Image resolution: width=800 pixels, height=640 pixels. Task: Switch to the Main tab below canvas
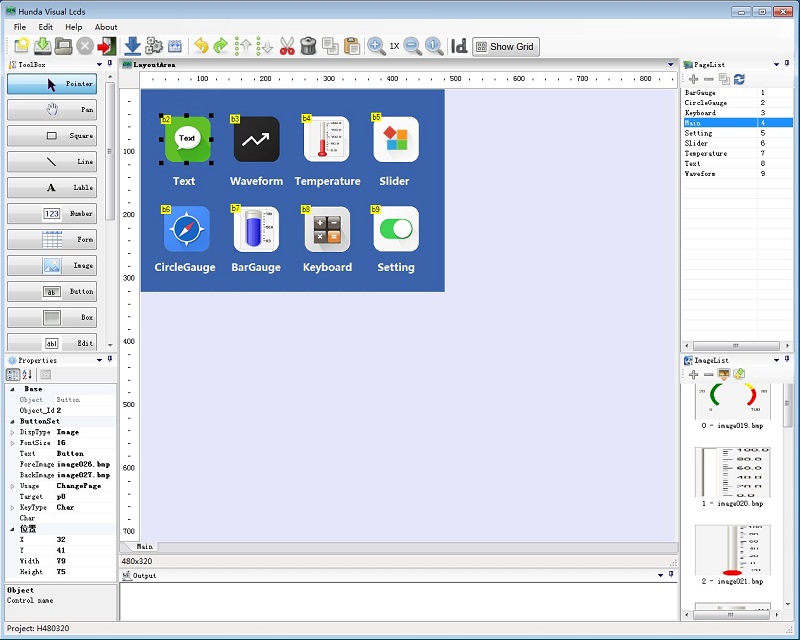[145, 547]
